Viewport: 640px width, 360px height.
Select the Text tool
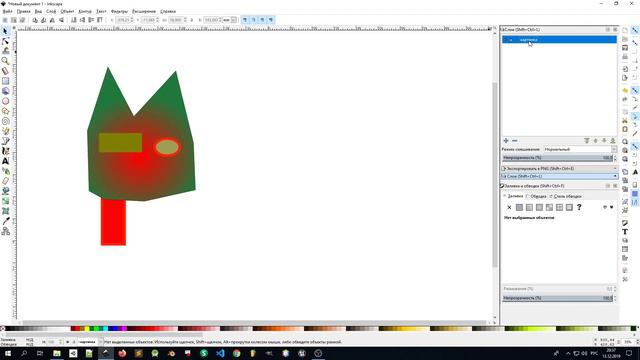pos(5,161)
